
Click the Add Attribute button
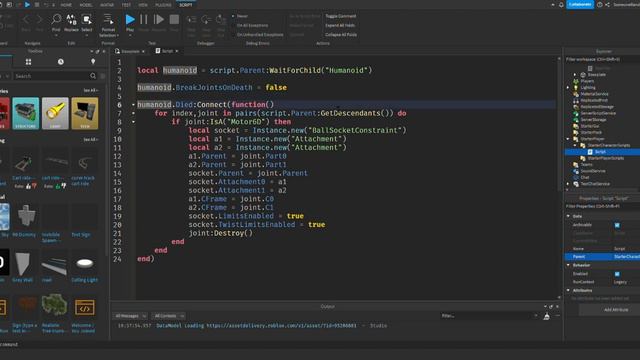616,310
